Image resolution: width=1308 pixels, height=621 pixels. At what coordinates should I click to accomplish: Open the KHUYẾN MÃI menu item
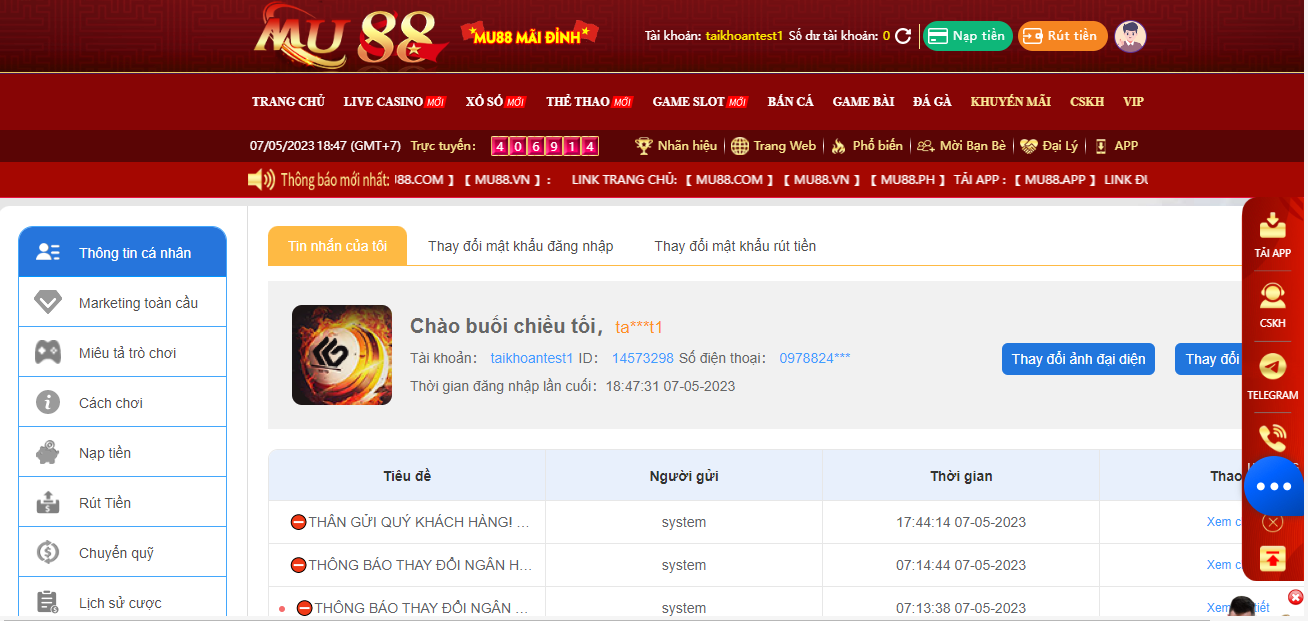pos(1010,101)
